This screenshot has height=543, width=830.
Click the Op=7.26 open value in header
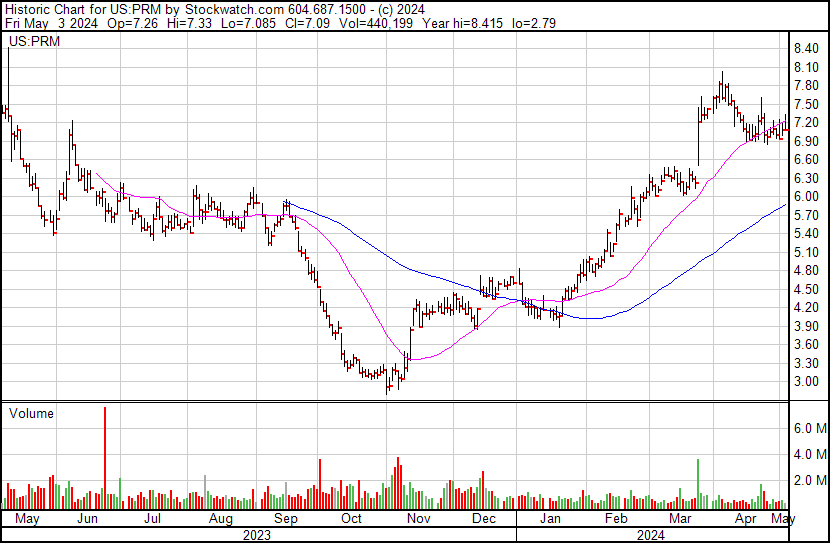point(132,23)
